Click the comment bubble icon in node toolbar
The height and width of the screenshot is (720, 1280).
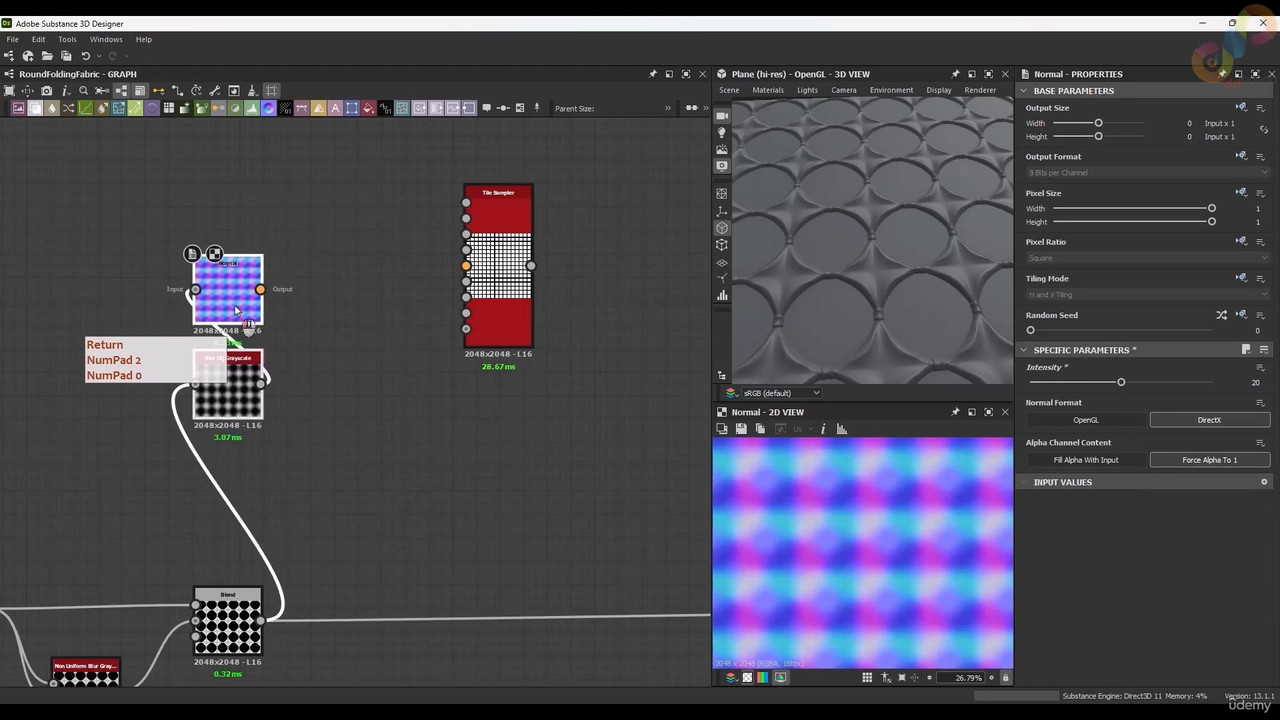click(x=487, y=108)
